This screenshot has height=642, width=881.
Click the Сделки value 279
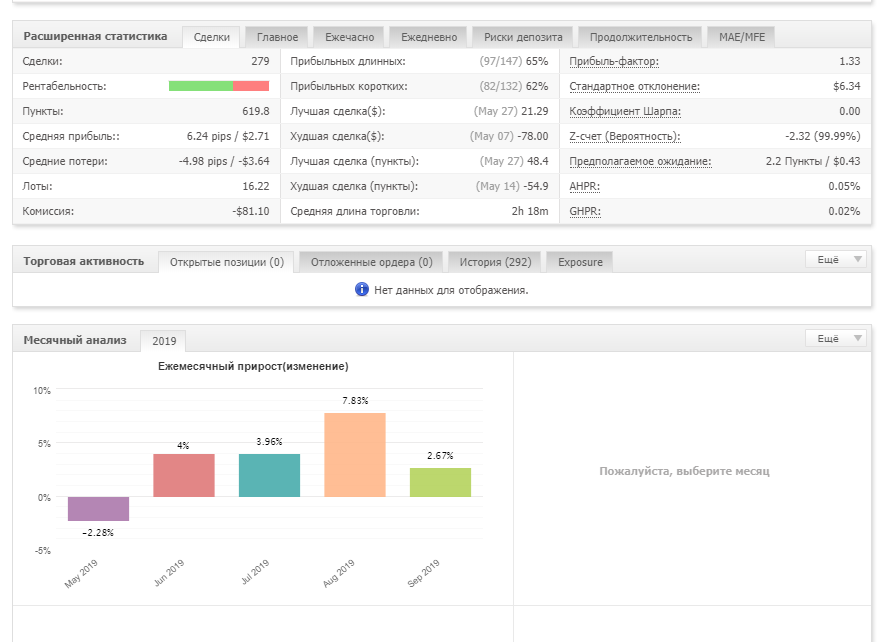click(x=260, y=61)
